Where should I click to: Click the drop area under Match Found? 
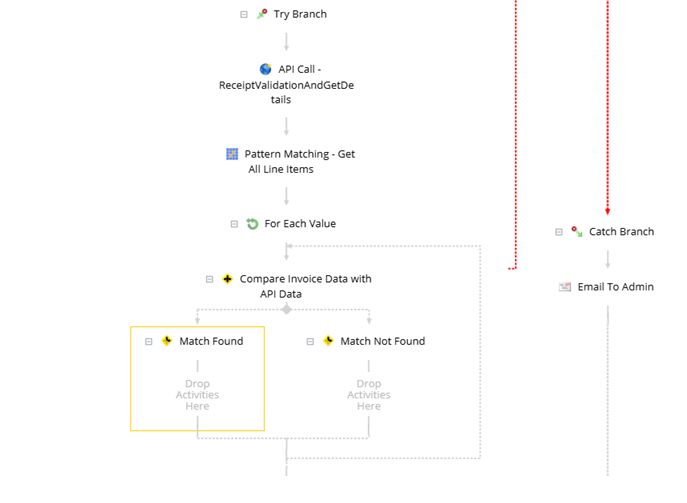coord(197,394)
